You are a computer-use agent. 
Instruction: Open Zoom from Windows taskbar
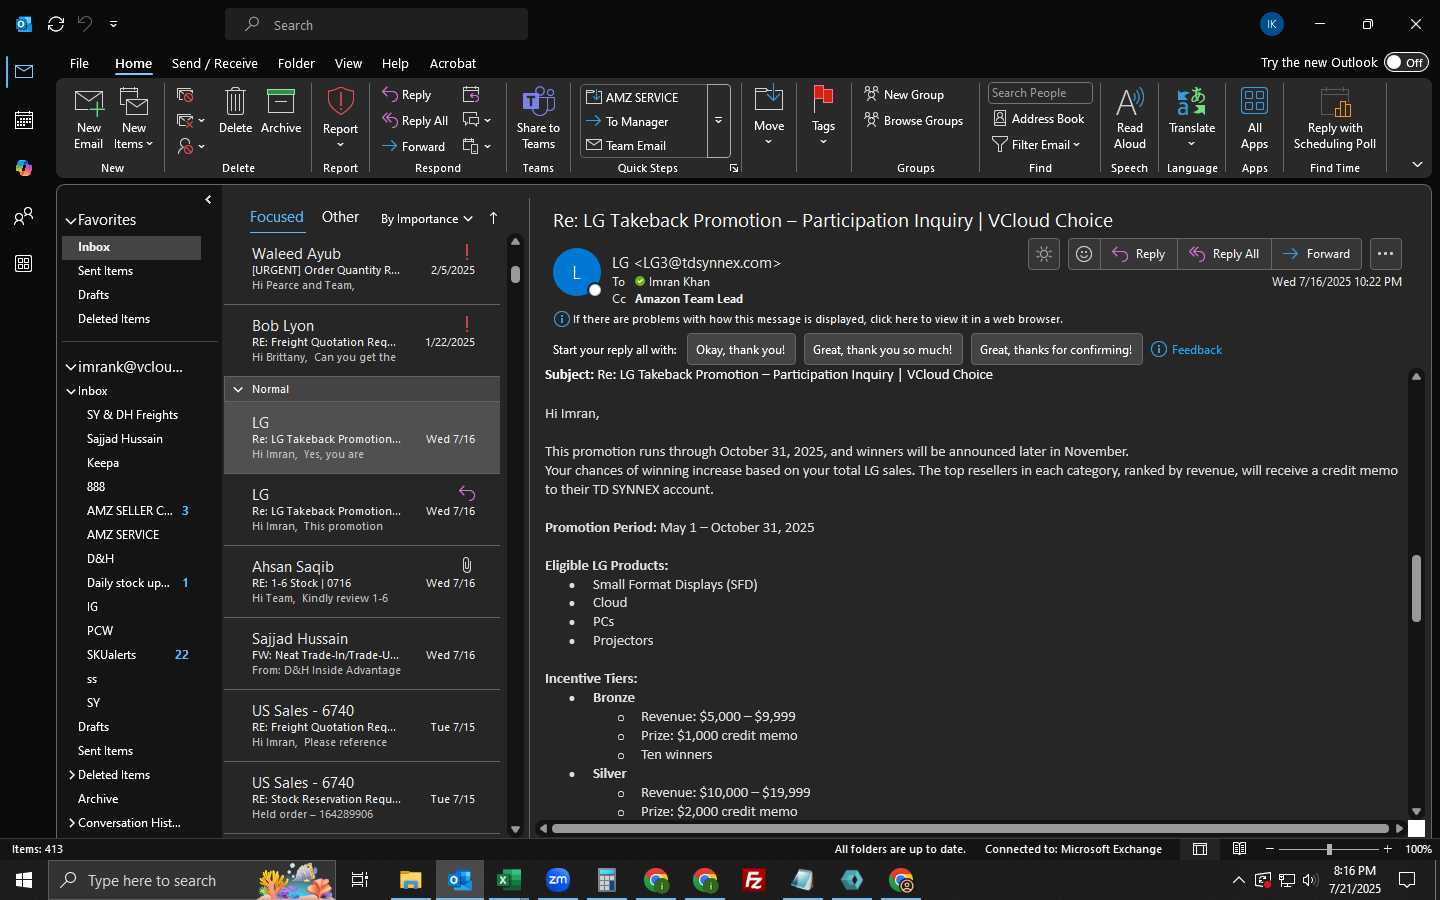point(558,880)
